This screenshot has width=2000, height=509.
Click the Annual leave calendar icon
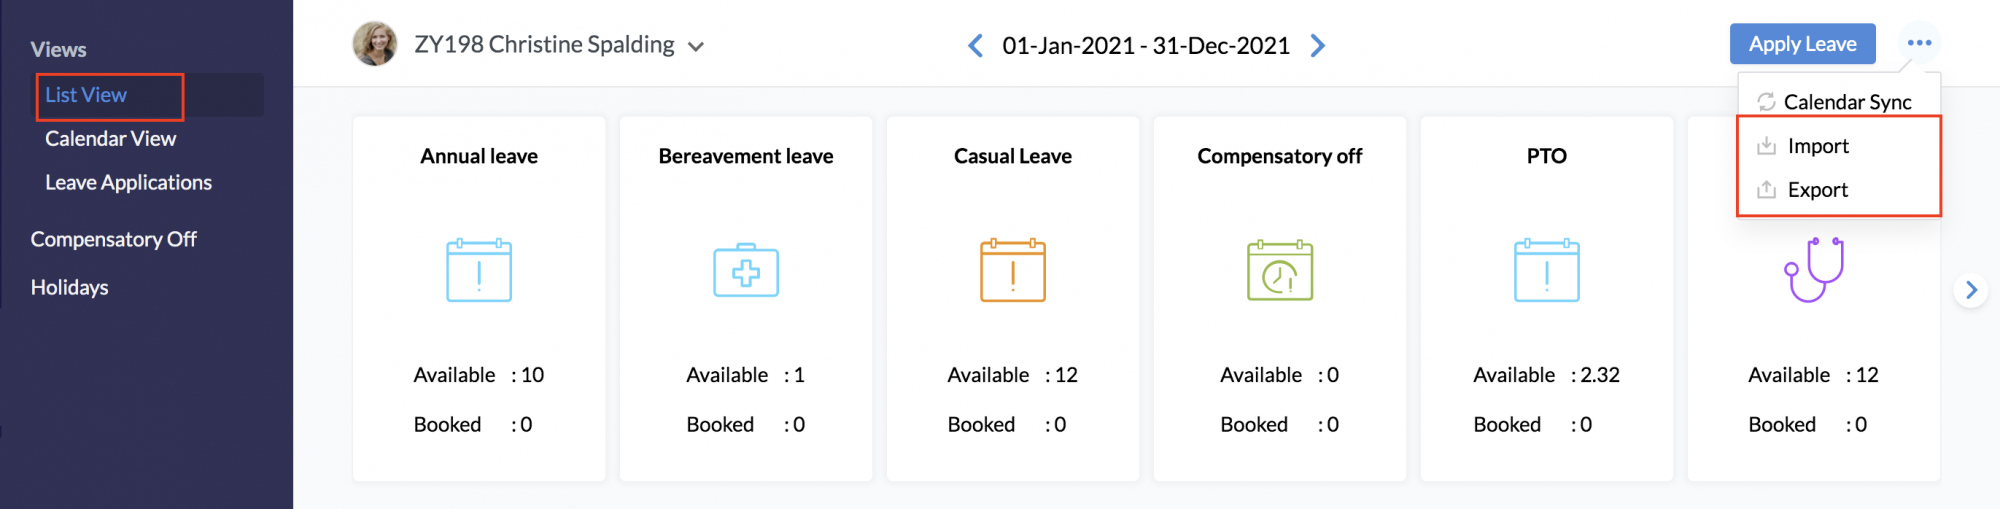pyautogui.click(x=479, y=270)
